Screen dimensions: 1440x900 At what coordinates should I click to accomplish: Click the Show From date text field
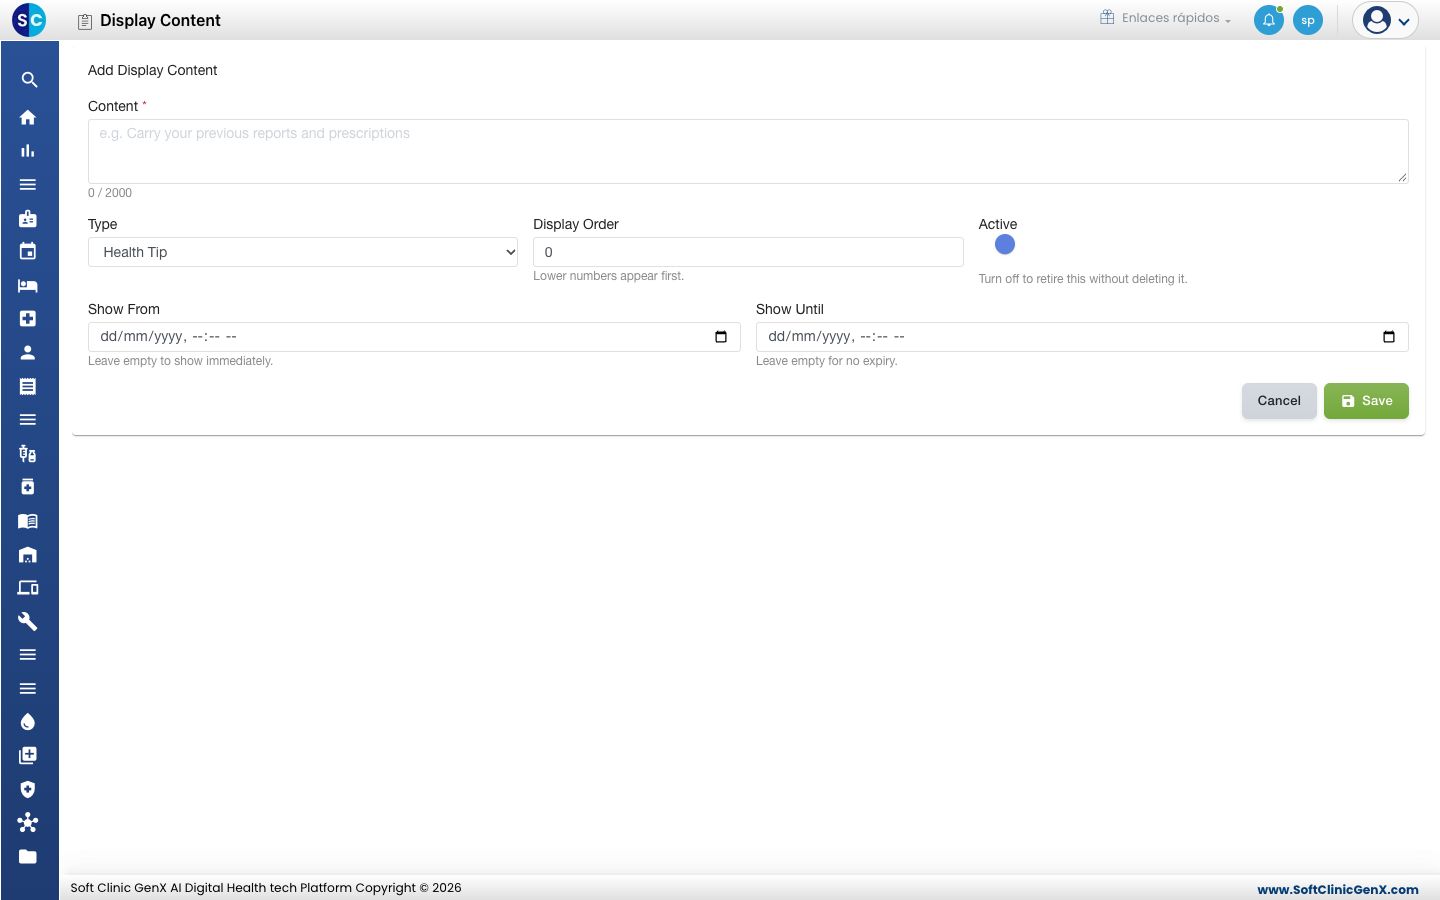[x=414, y=337]
